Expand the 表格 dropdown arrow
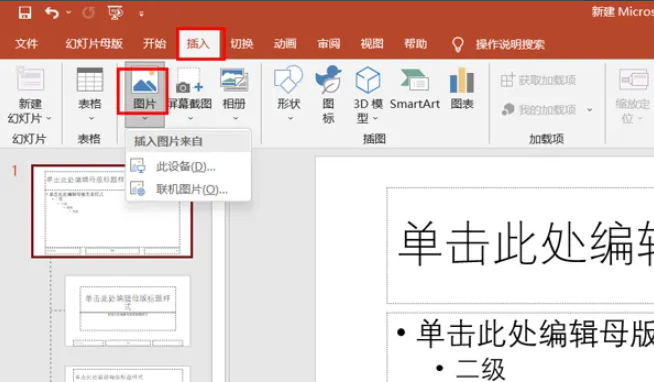 coord(91,119)
